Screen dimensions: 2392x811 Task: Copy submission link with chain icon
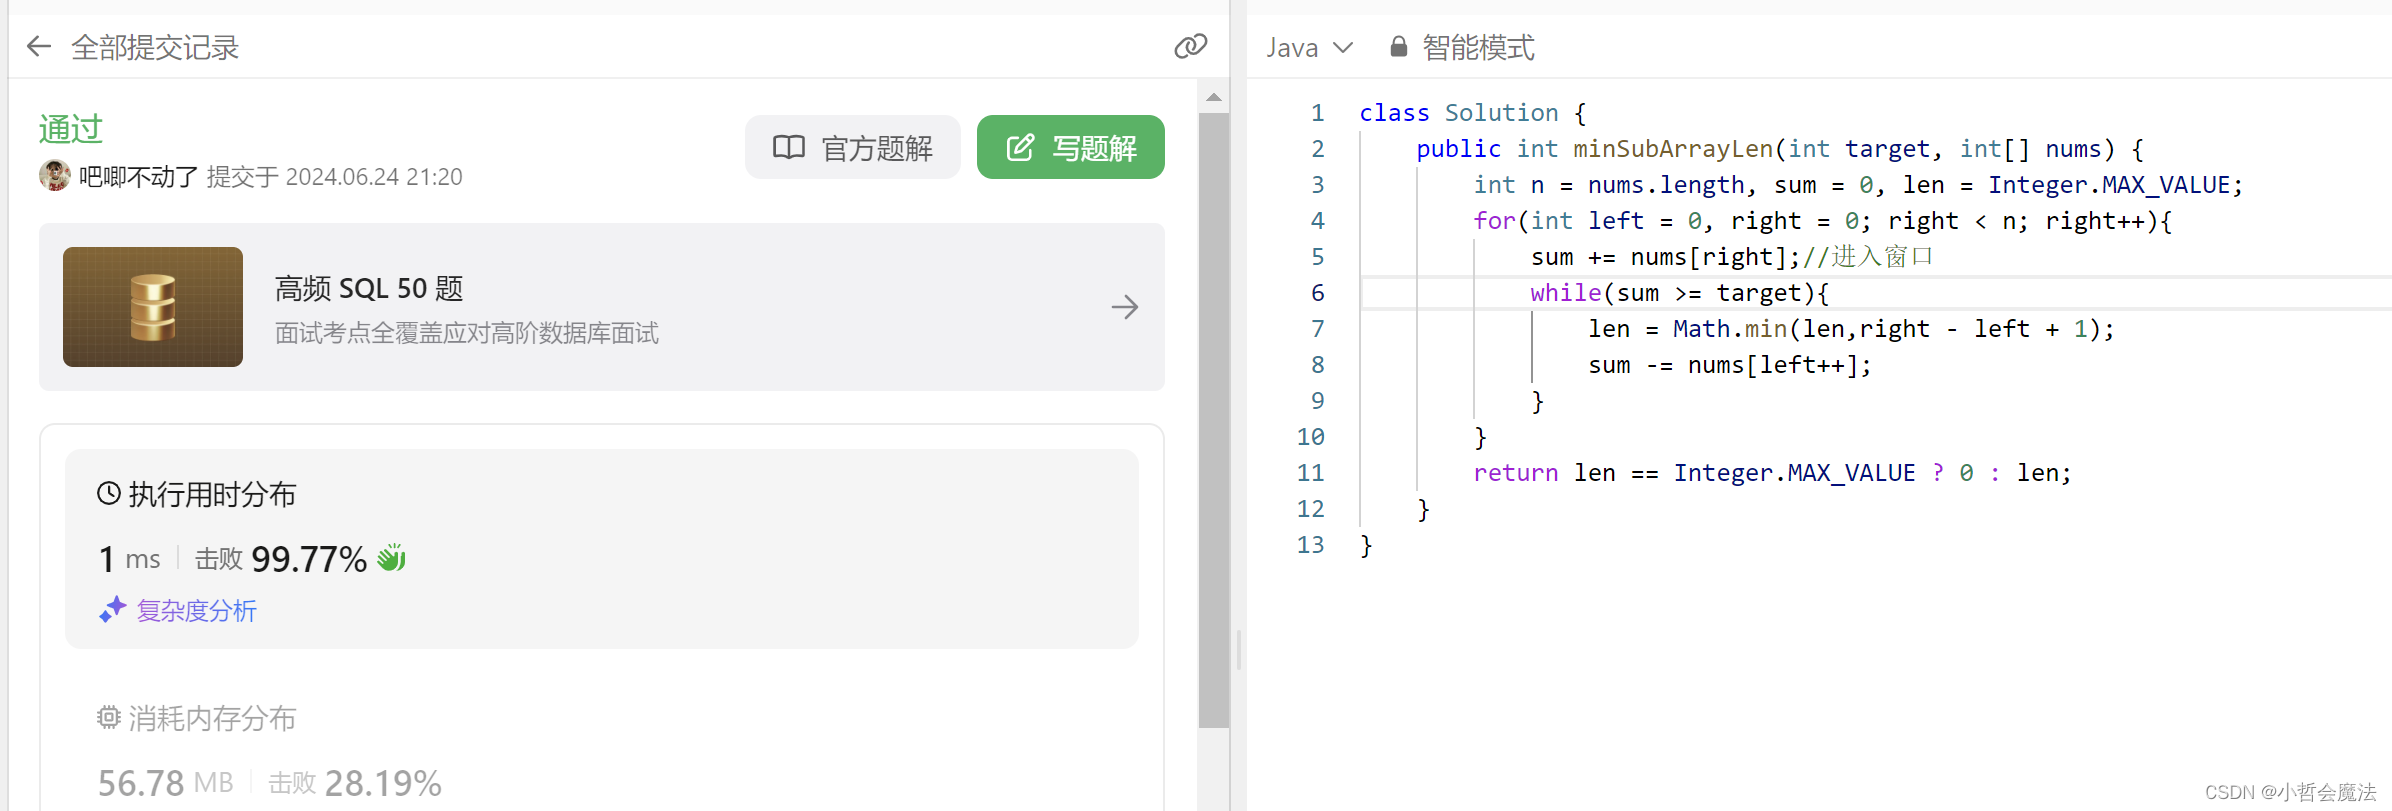tap(1190, 46)
